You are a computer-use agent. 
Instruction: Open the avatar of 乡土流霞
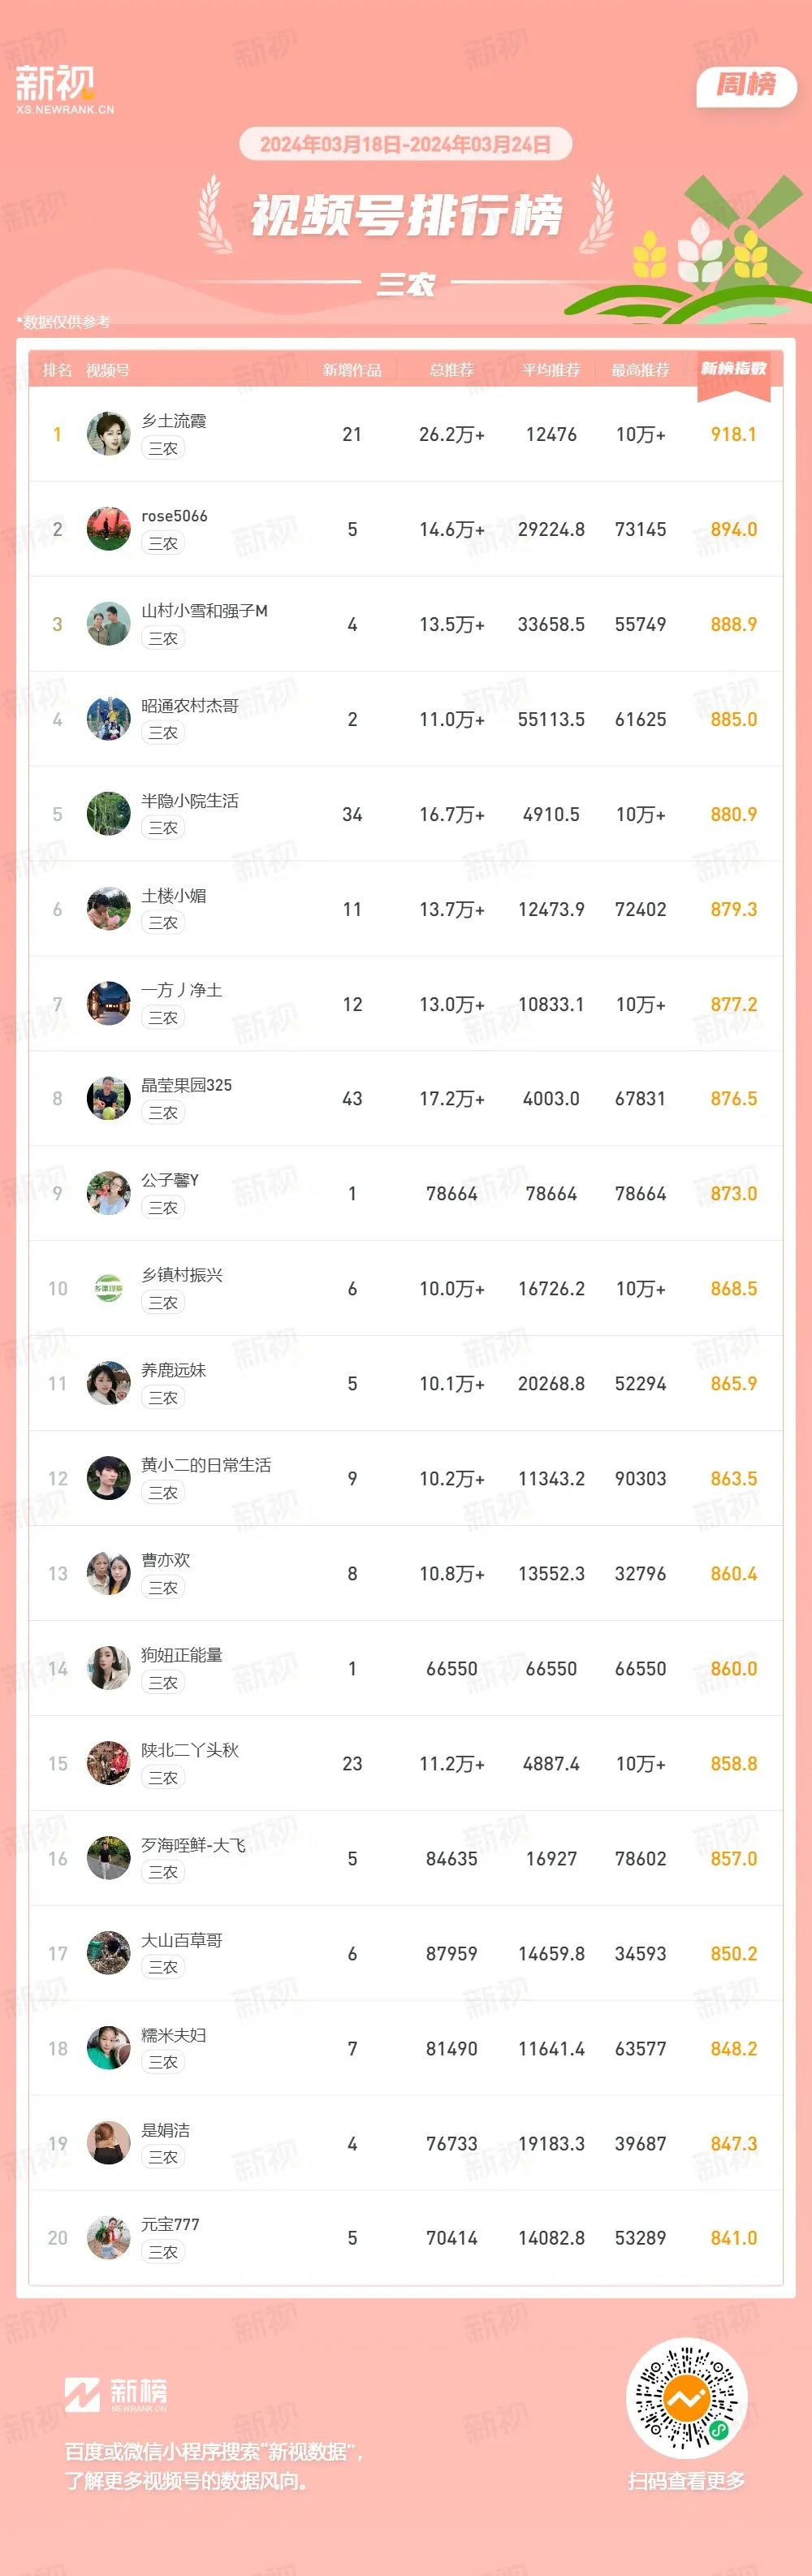point(108,434)
